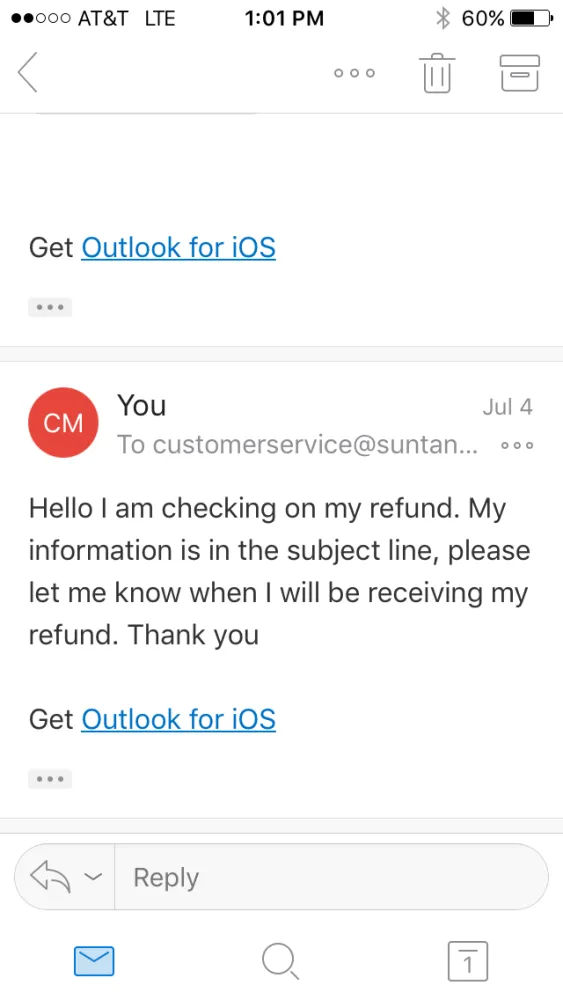Open the CM sender avatar

pos(63,422)
